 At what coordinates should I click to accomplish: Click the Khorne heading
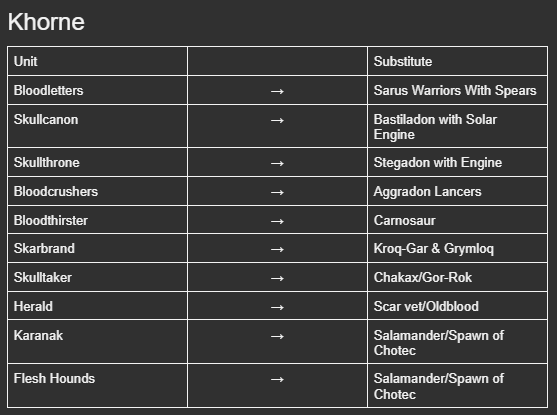[46, 22]
